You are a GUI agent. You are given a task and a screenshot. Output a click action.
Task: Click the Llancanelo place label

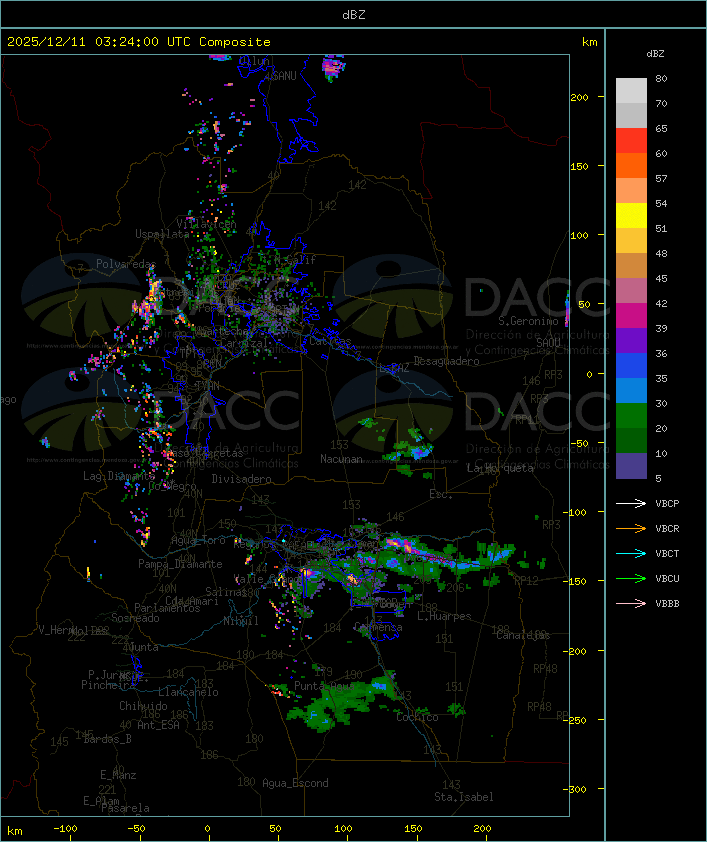tap(188, 692)
